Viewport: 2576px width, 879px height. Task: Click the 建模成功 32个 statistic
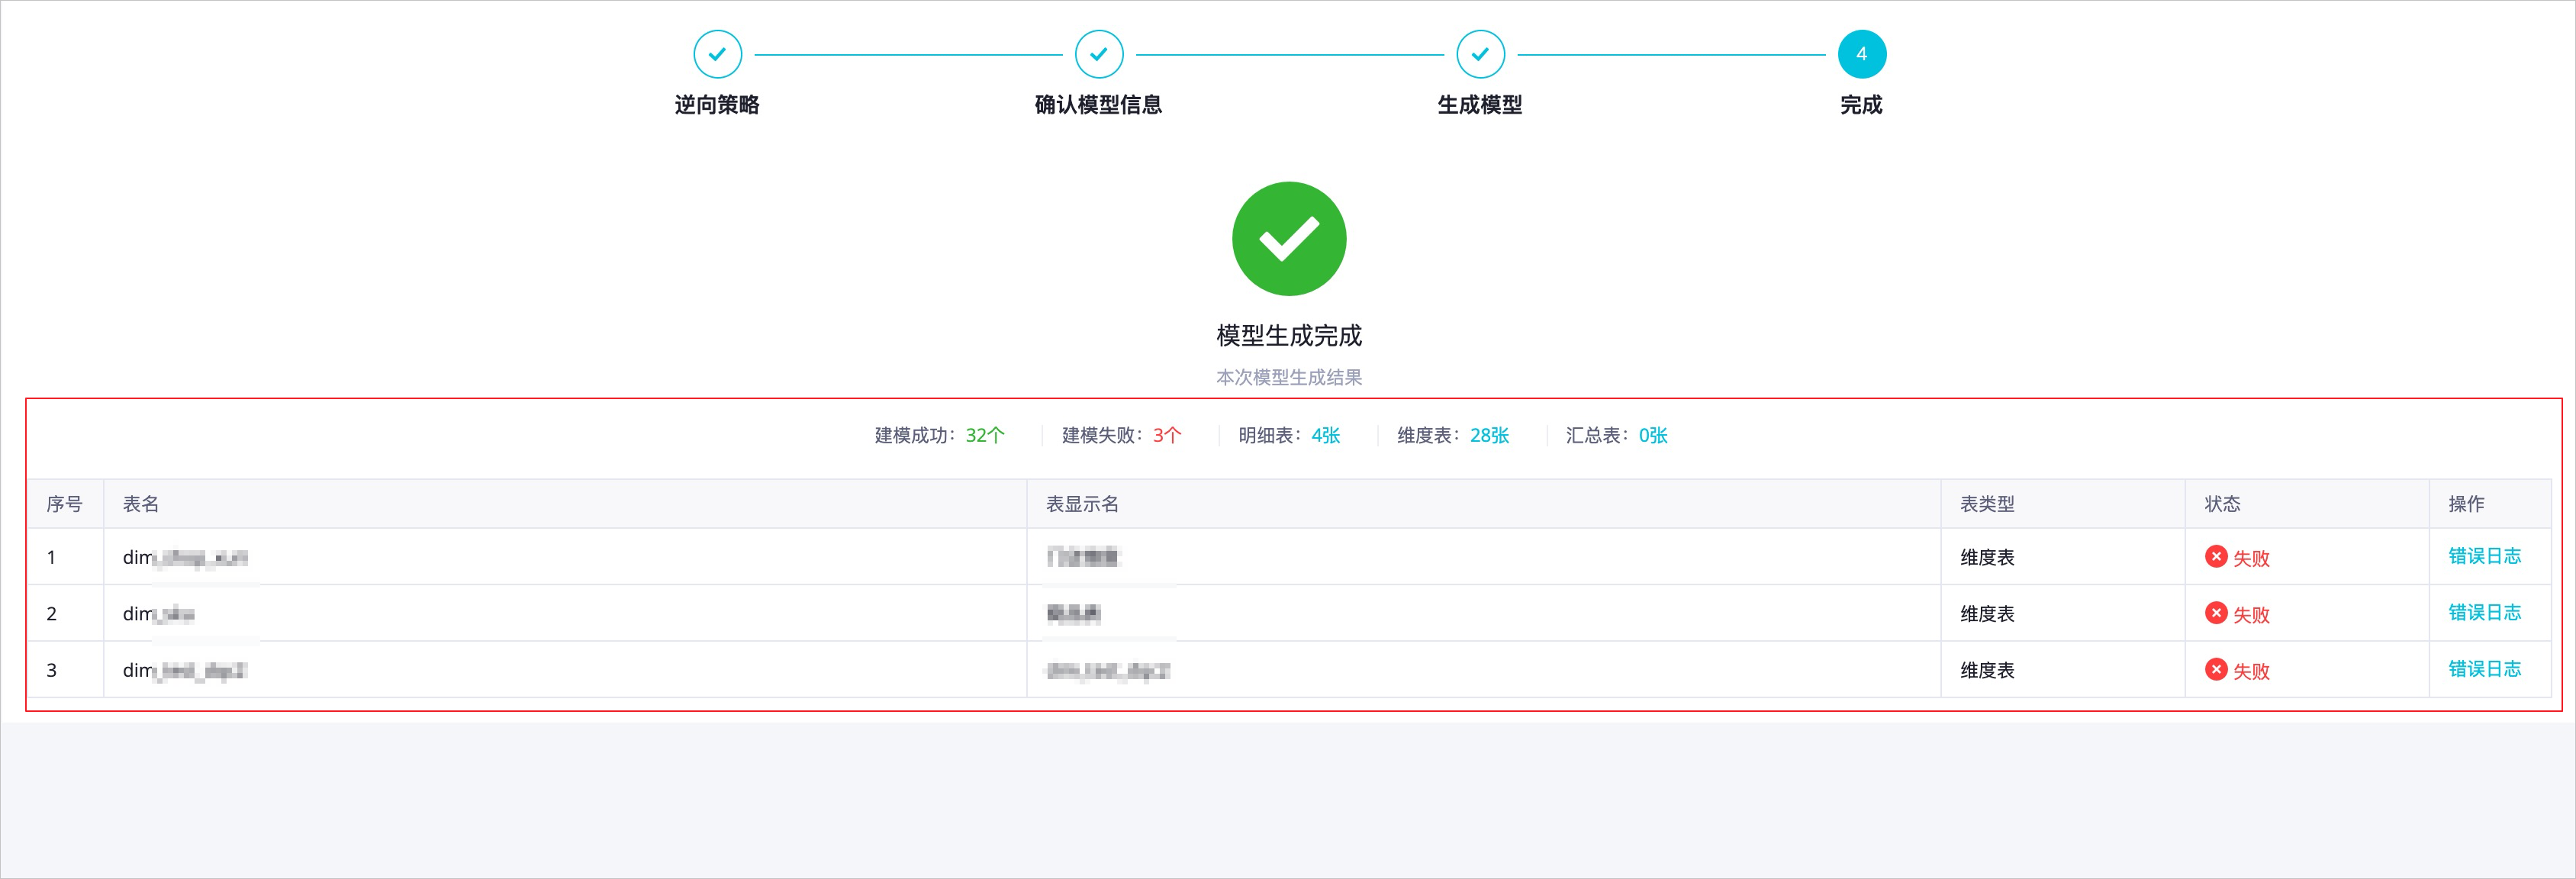pyautogui.click(x=939, y=435)
